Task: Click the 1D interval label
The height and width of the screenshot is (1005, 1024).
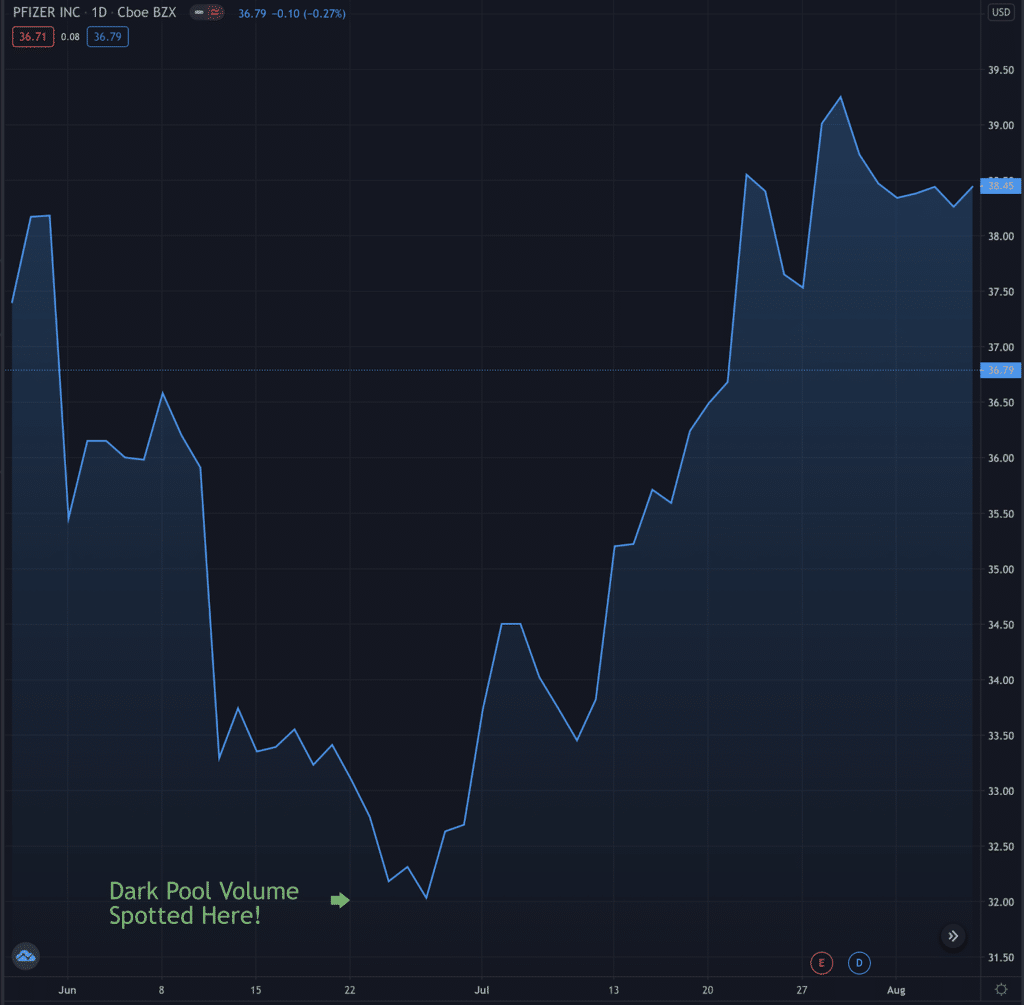Action: [x=99, y=12]
